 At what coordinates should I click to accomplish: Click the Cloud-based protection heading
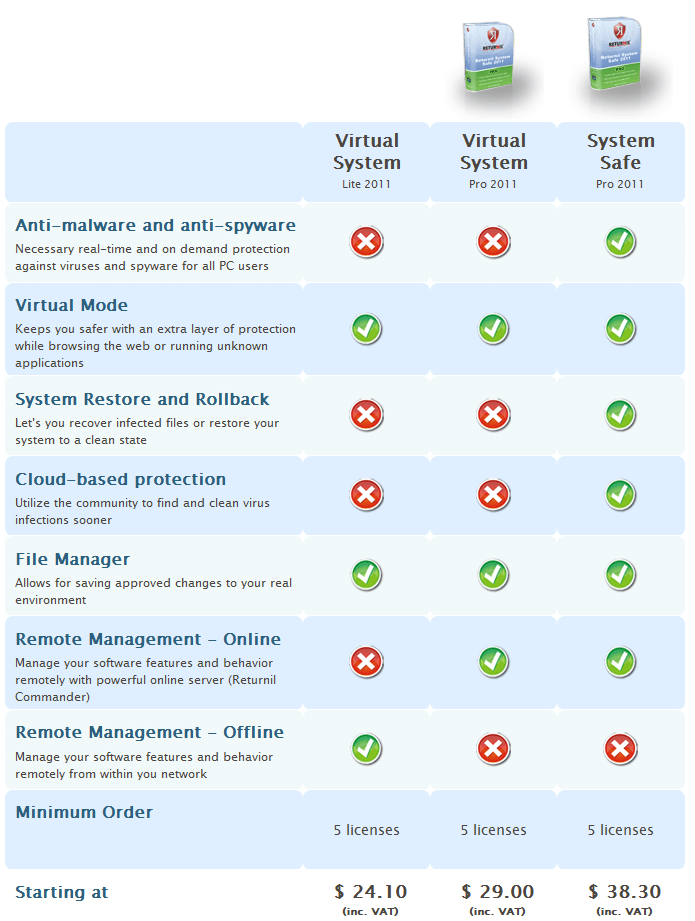(x=120, y=479)
